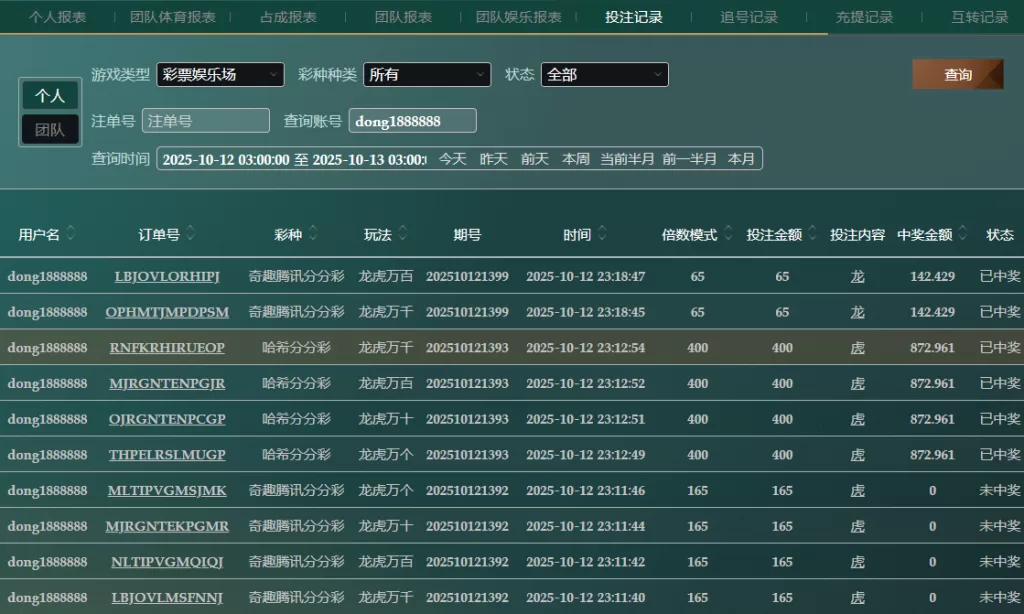Click the 注单号 input field
Screen dimensions: 1024x614
(206, 121)
